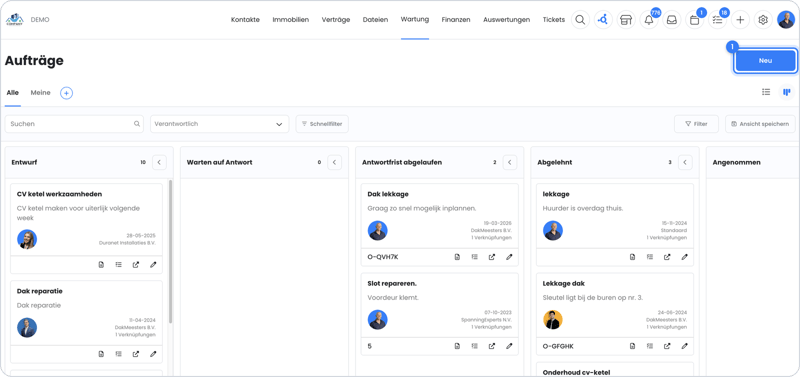Click into the Suchen input field
The width and height of the screenshot is (800, 377).
pos(74,124)
